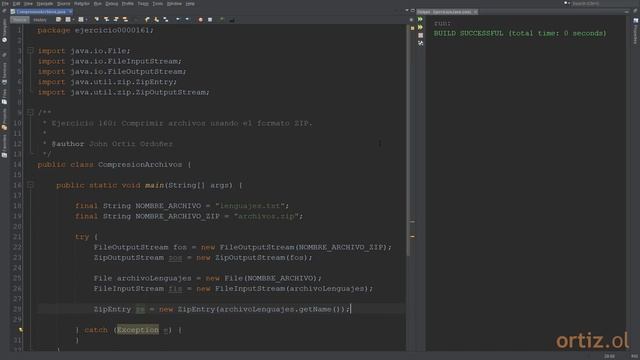Open the Source menu

63,4
